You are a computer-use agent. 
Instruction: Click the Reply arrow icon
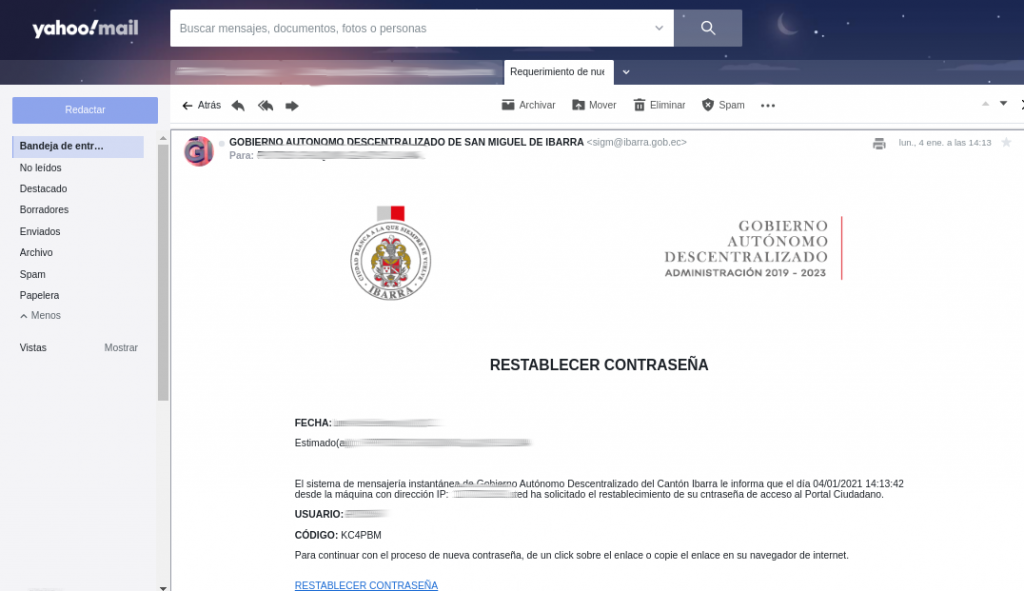click(x=238, y=105)
